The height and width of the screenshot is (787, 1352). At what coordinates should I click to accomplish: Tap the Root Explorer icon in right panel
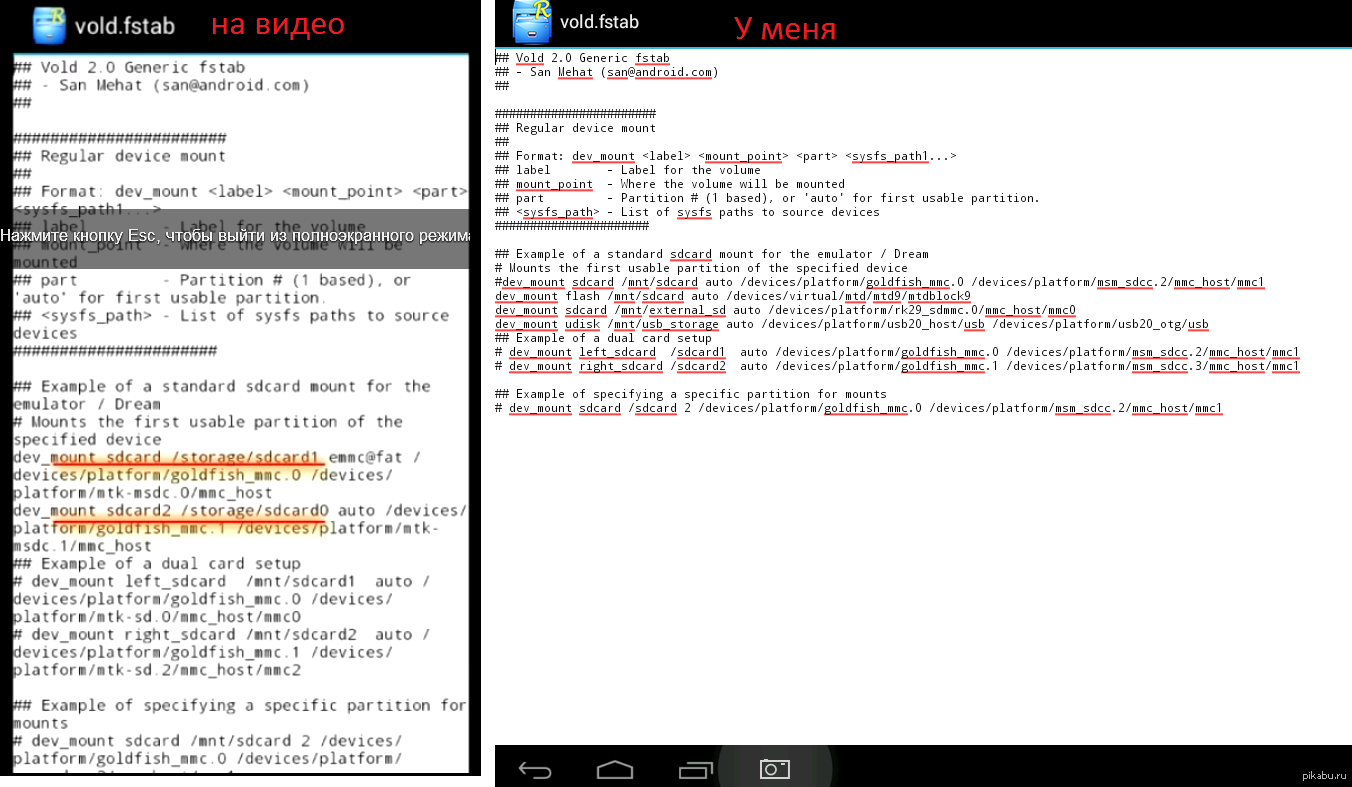click(x=532, y=21)
